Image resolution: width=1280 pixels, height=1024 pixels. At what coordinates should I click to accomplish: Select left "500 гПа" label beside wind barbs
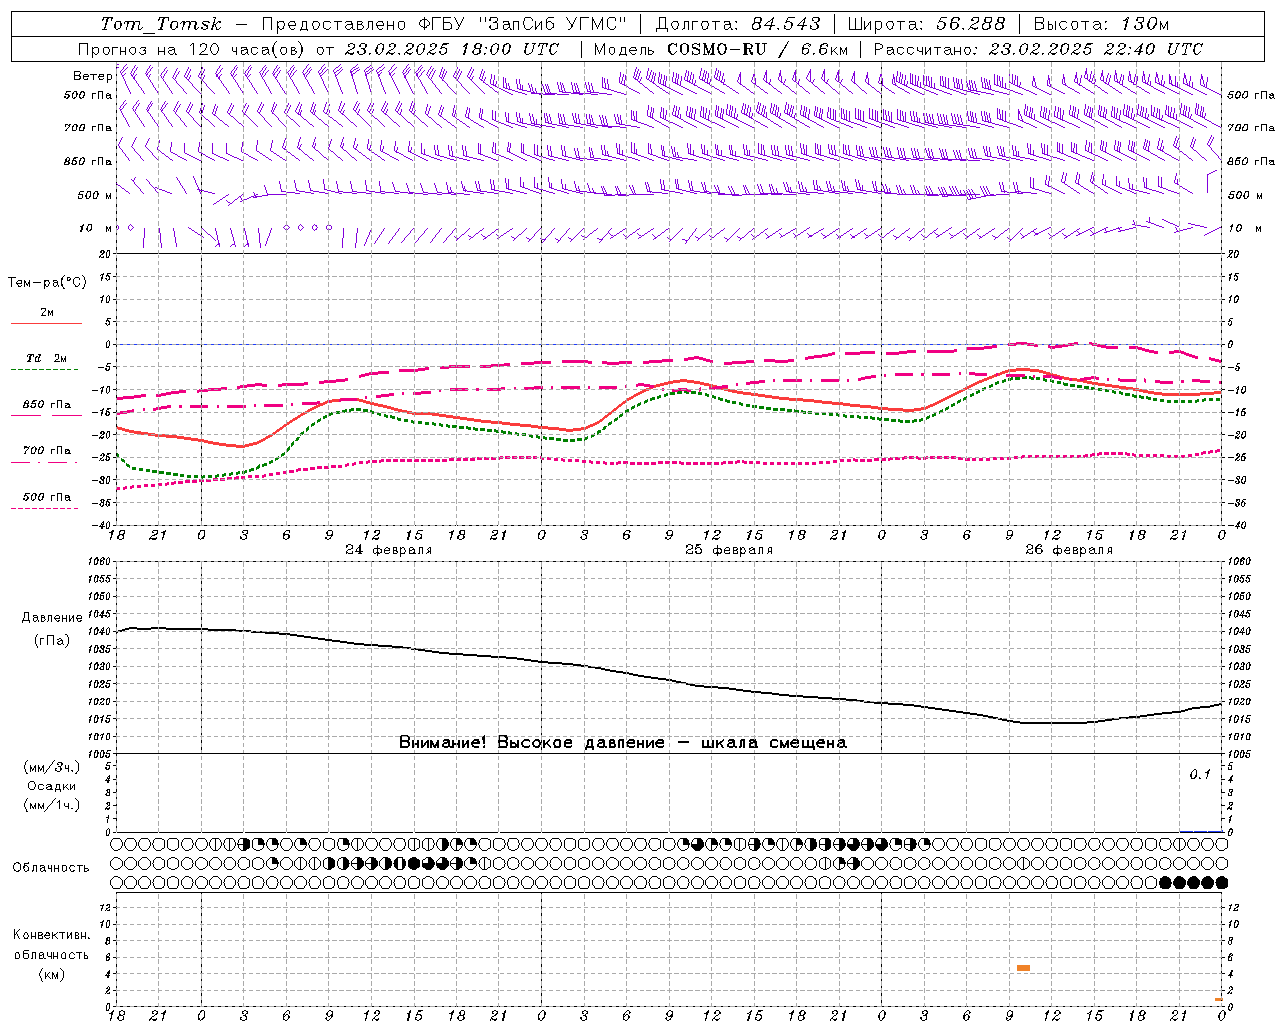click(88, 95)
